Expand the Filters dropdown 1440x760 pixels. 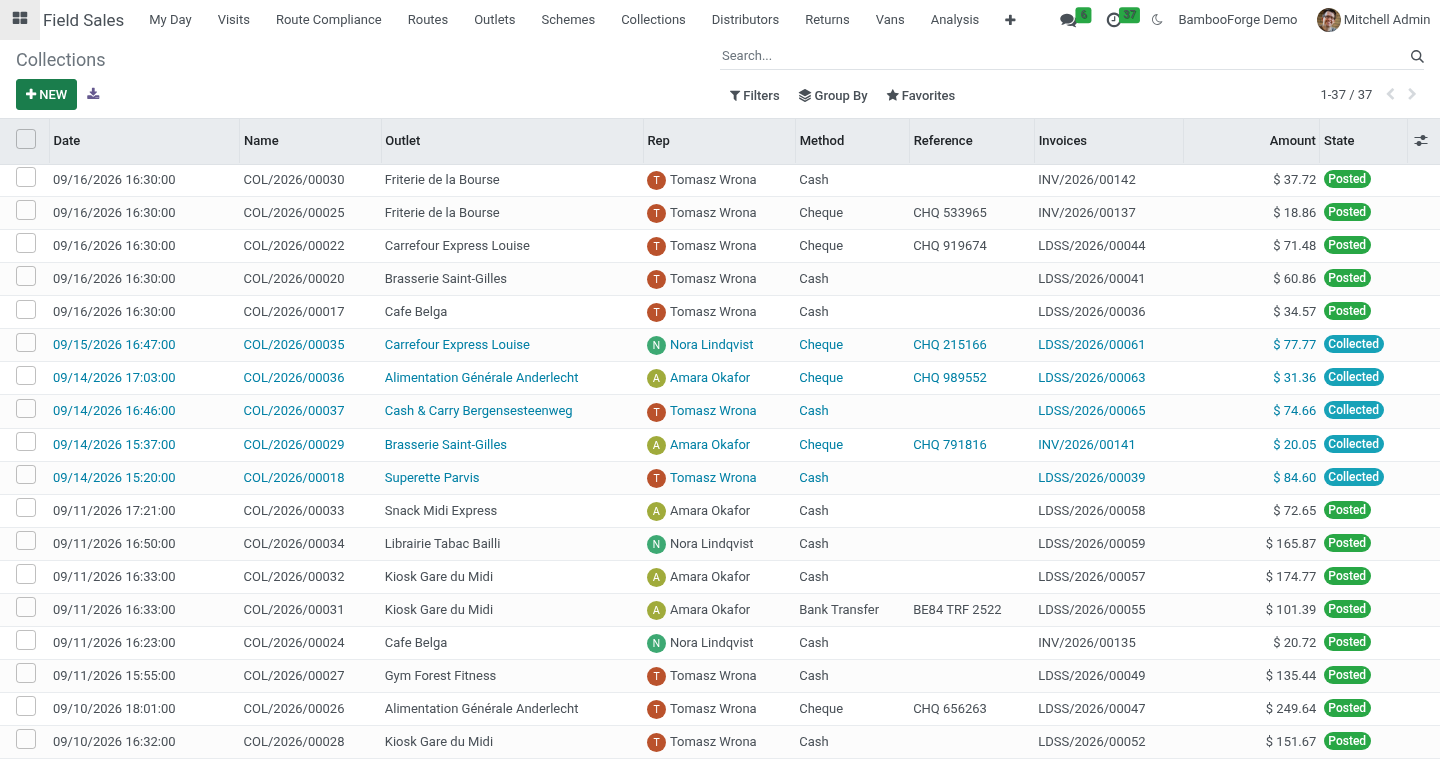[755, 96]
